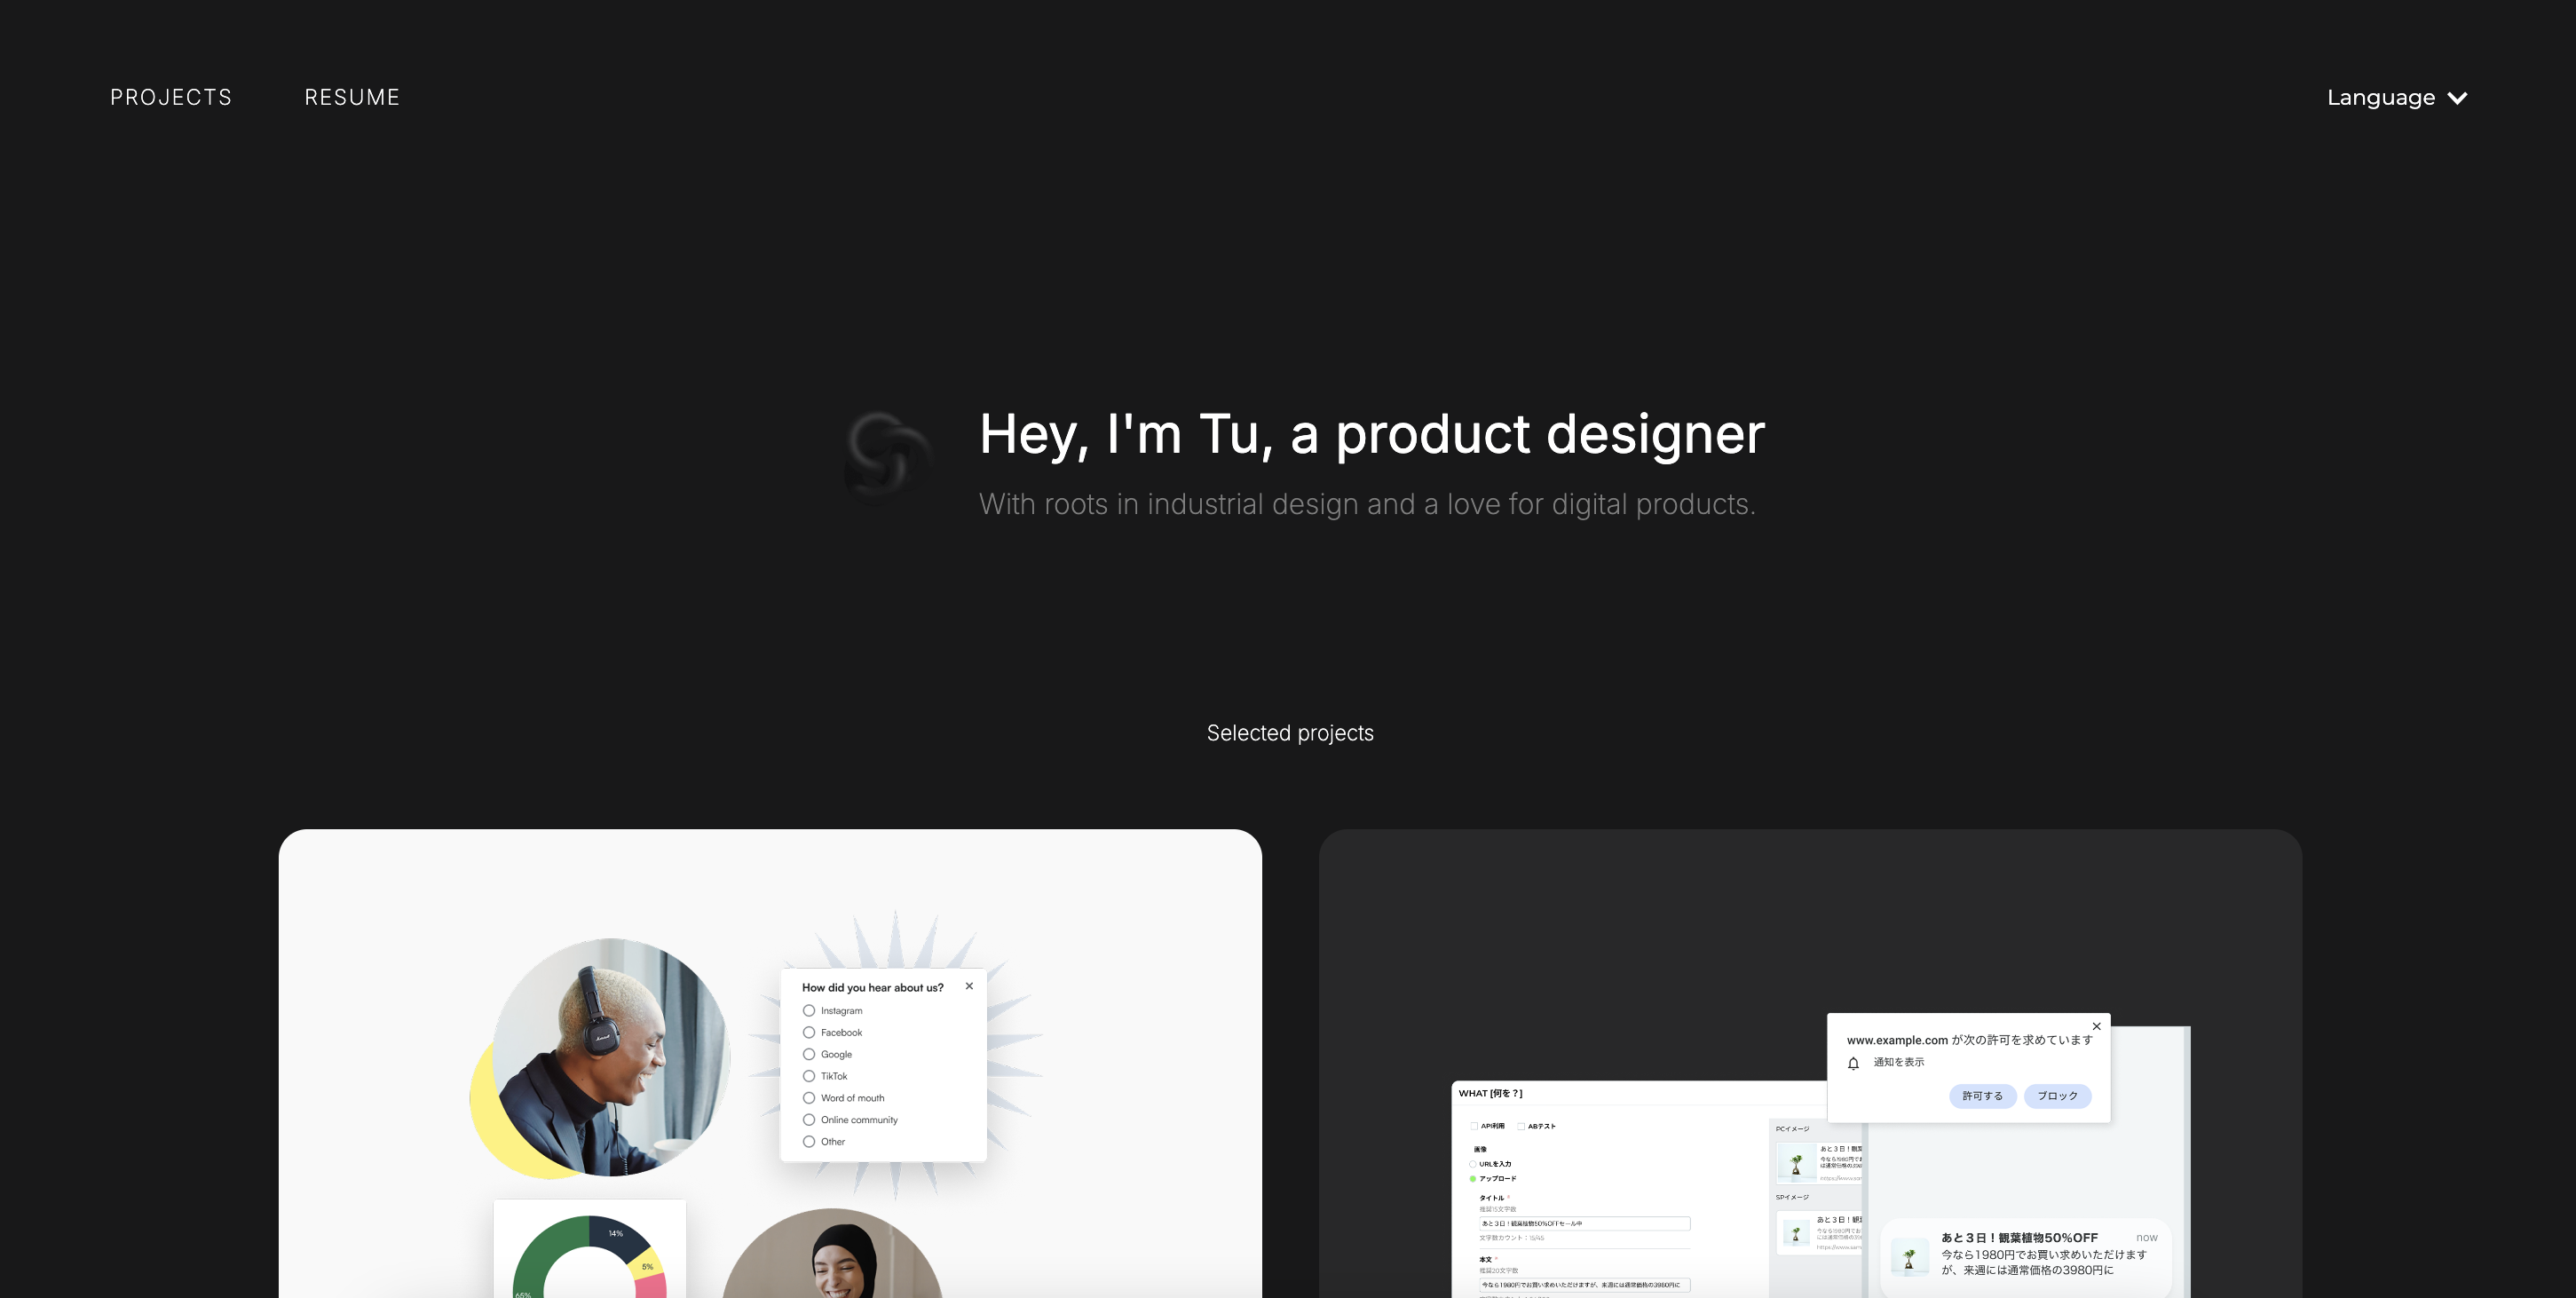Click the notification bell icon
Screen dimensions: 2576x1298
[1853, 1063]
